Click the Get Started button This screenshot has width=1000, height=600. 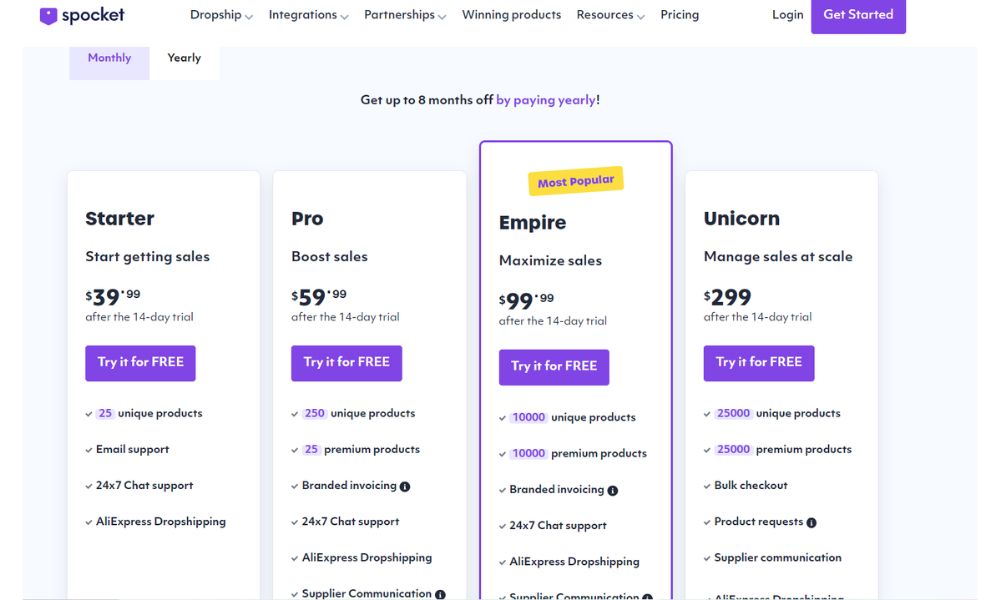[858, 15]
